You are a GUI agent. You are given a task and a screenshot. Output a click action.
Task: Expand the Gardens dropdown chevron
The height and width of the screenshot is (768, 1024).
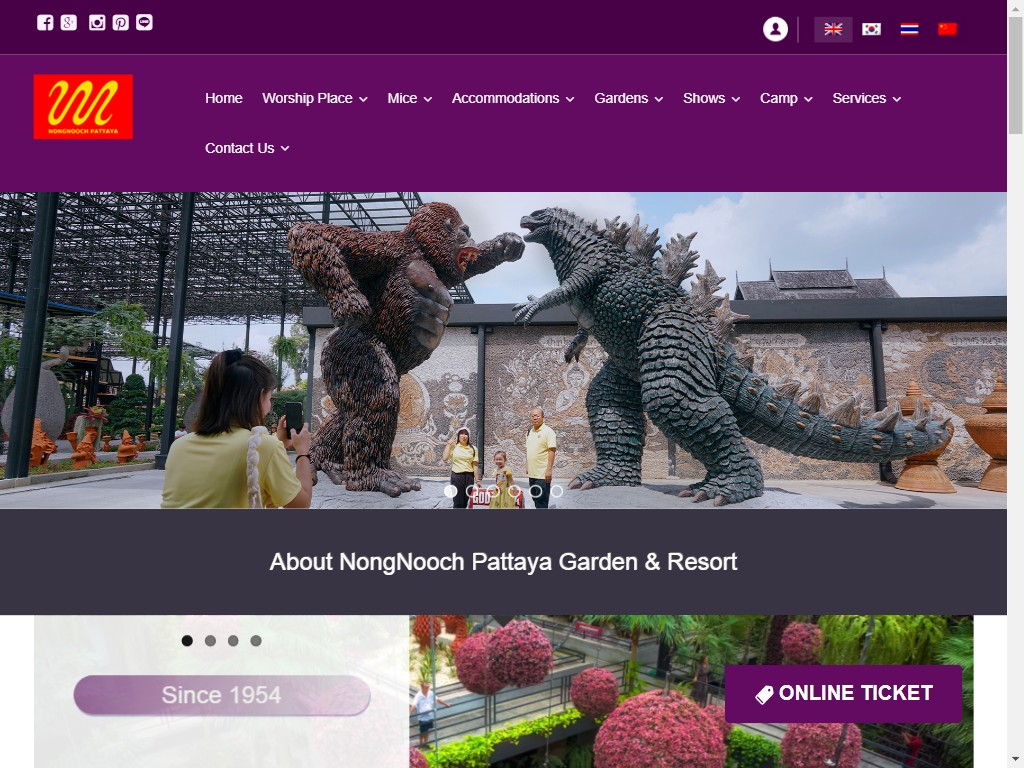click(658, 99)
